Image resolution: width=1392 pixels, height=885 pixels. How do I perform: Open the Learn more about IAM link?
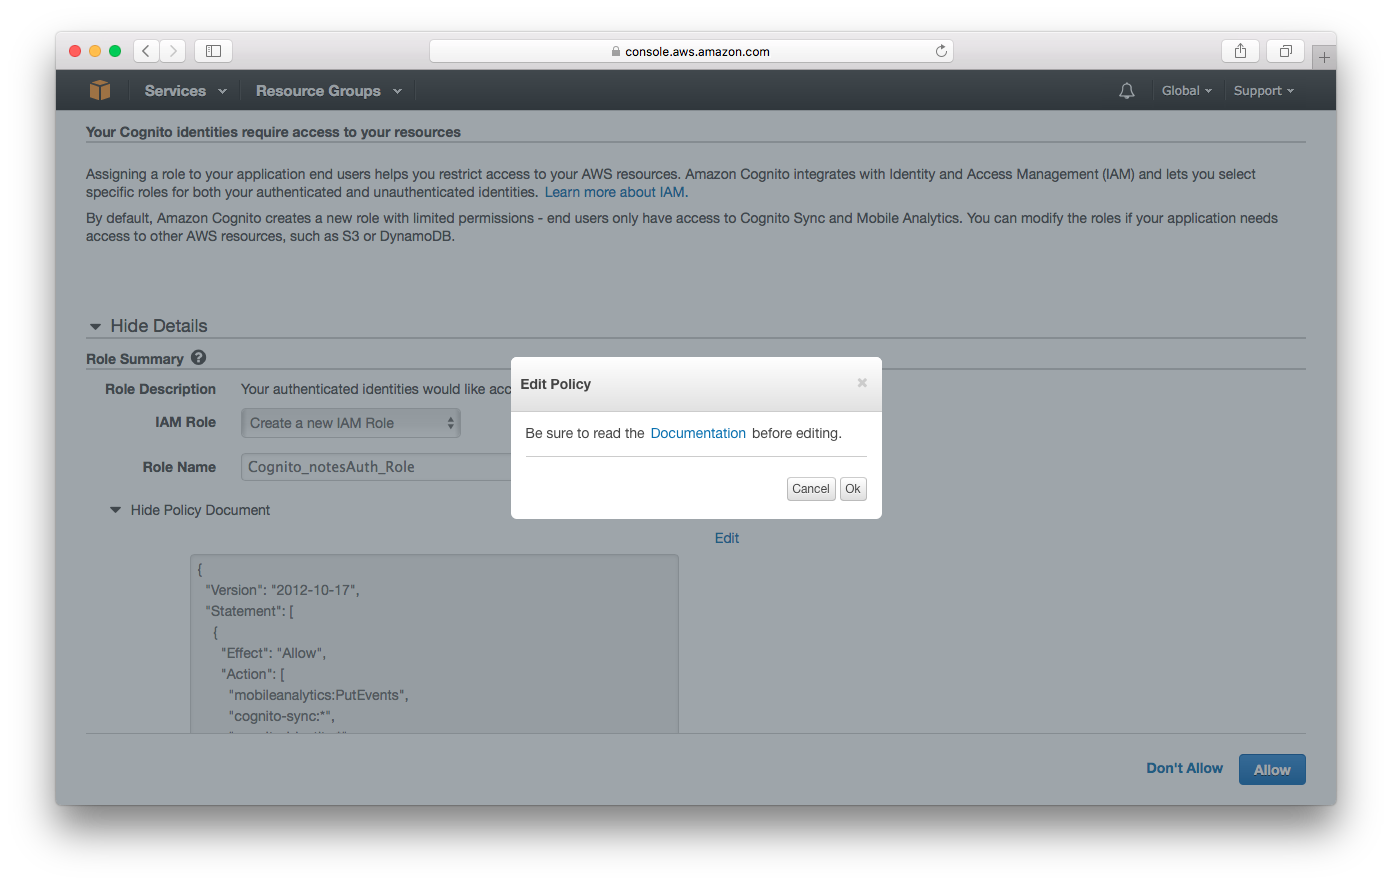pyautogui.click(x=616, y=192)
